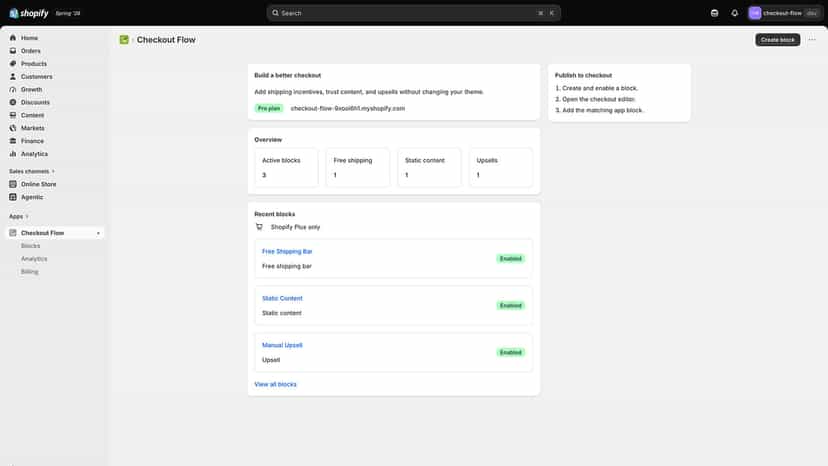Open Billing sub-item
828x466 pixels.
(30, 272)
